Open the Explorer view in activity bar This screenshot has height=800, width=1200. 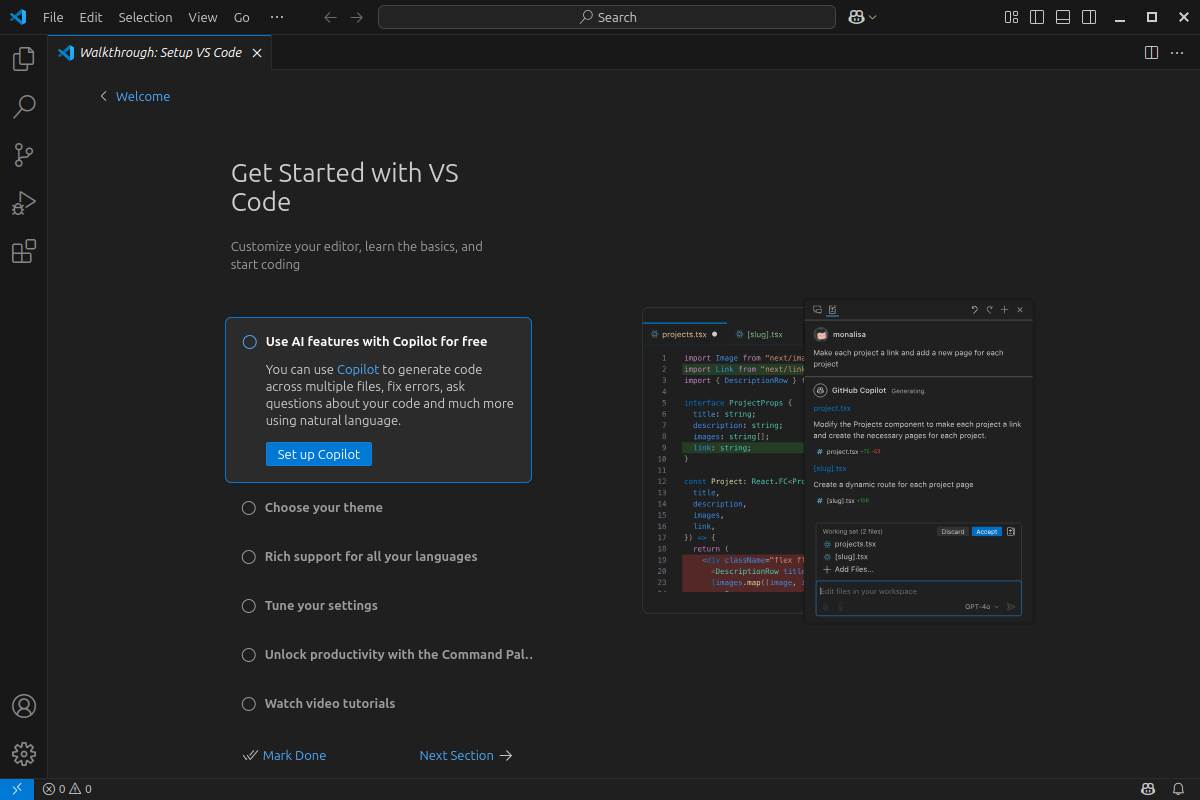24,60
